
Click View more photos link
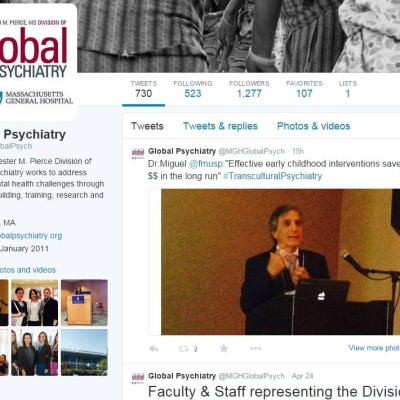[374, 348]
